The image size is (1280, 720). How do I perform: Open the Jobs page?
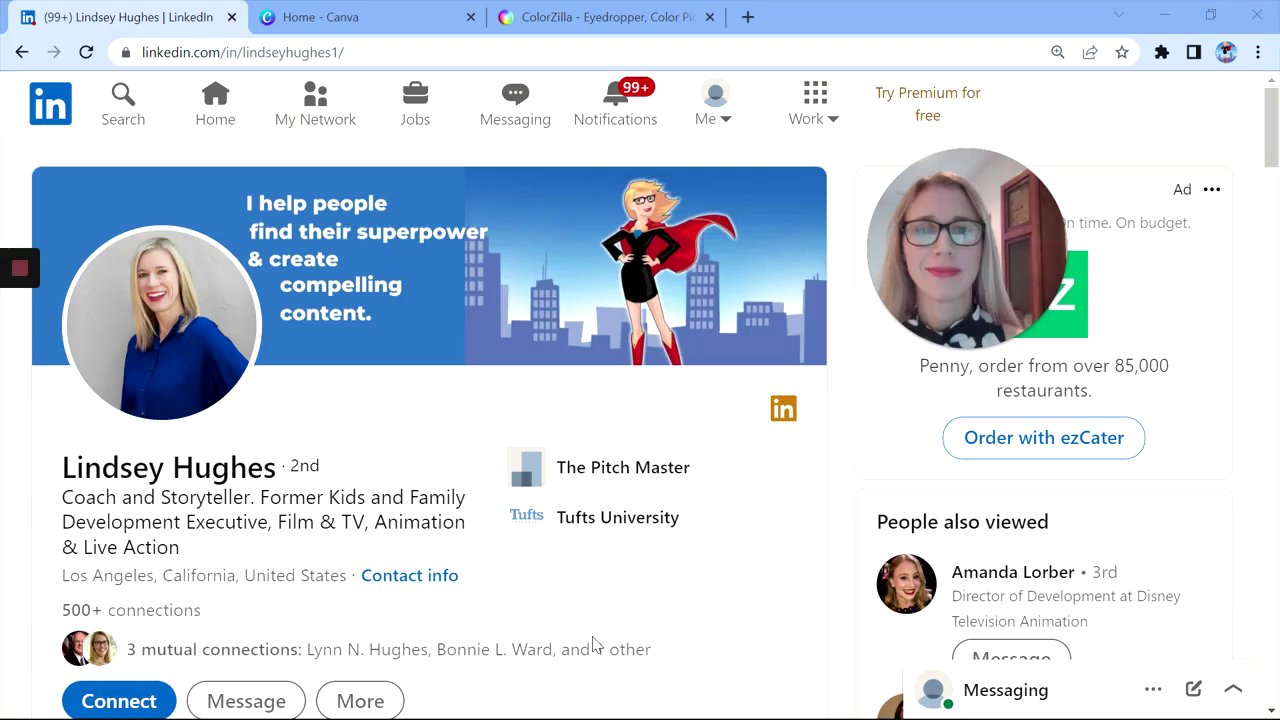pyautogui.click(x=415, y=105)
